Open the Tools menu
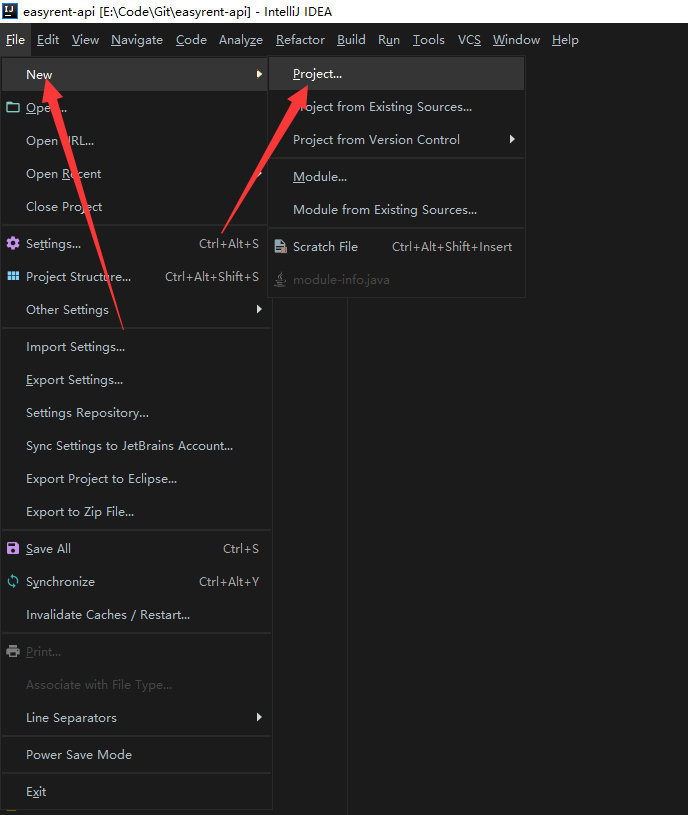The image size is (688, 815). point(429,40)
